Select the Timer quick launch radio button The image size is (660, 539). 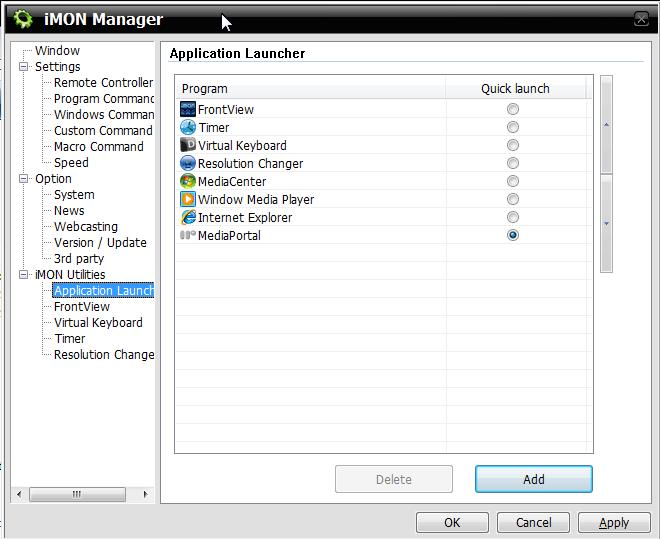click(x=513, y=127)
